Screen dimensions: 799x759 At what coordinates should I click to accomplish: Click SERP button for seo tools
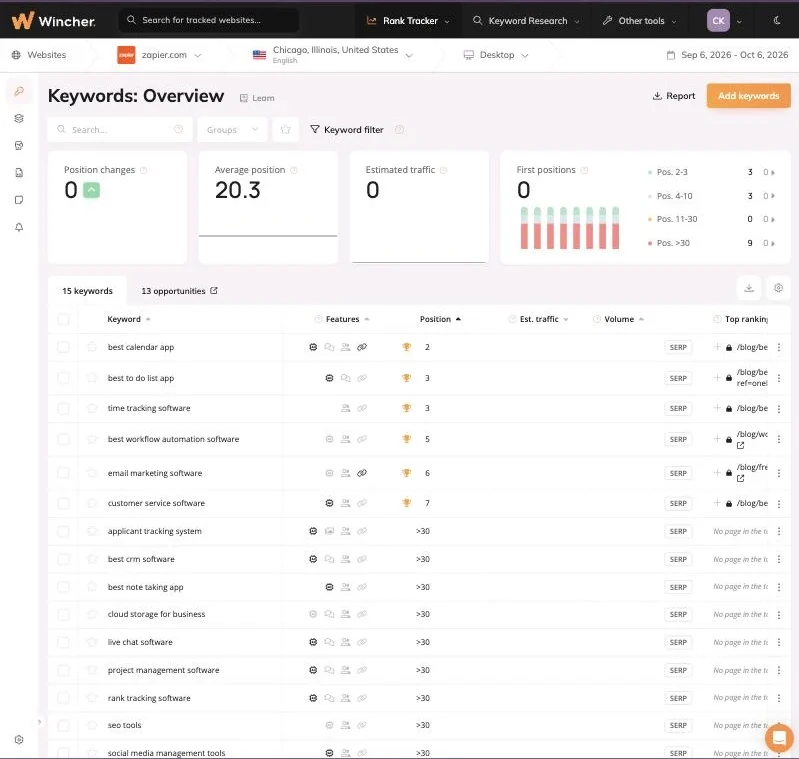click(678, 725)
